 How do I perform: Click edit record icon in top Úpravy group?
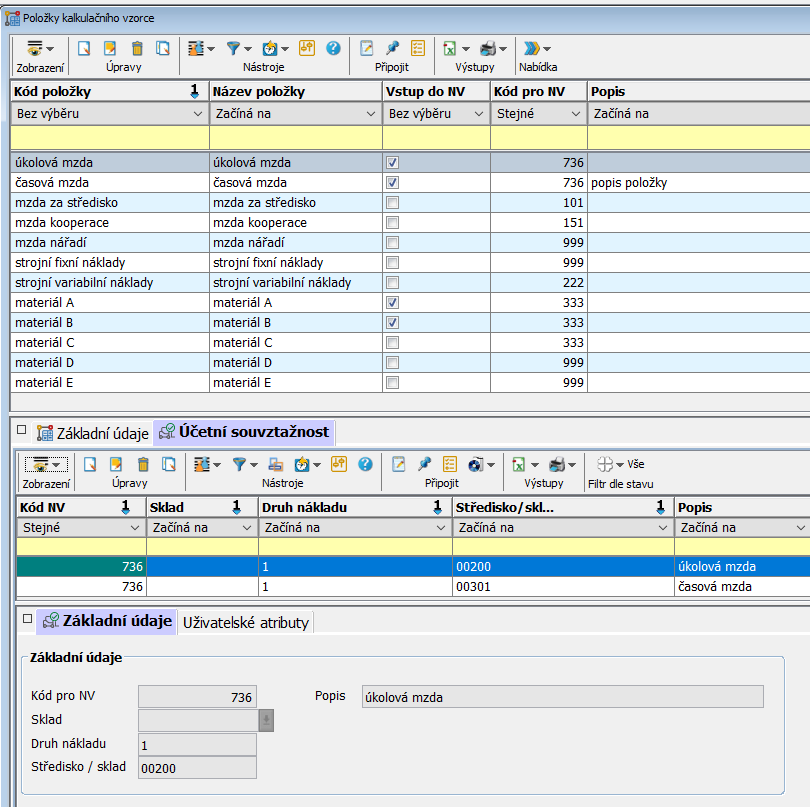click(110, 49)
